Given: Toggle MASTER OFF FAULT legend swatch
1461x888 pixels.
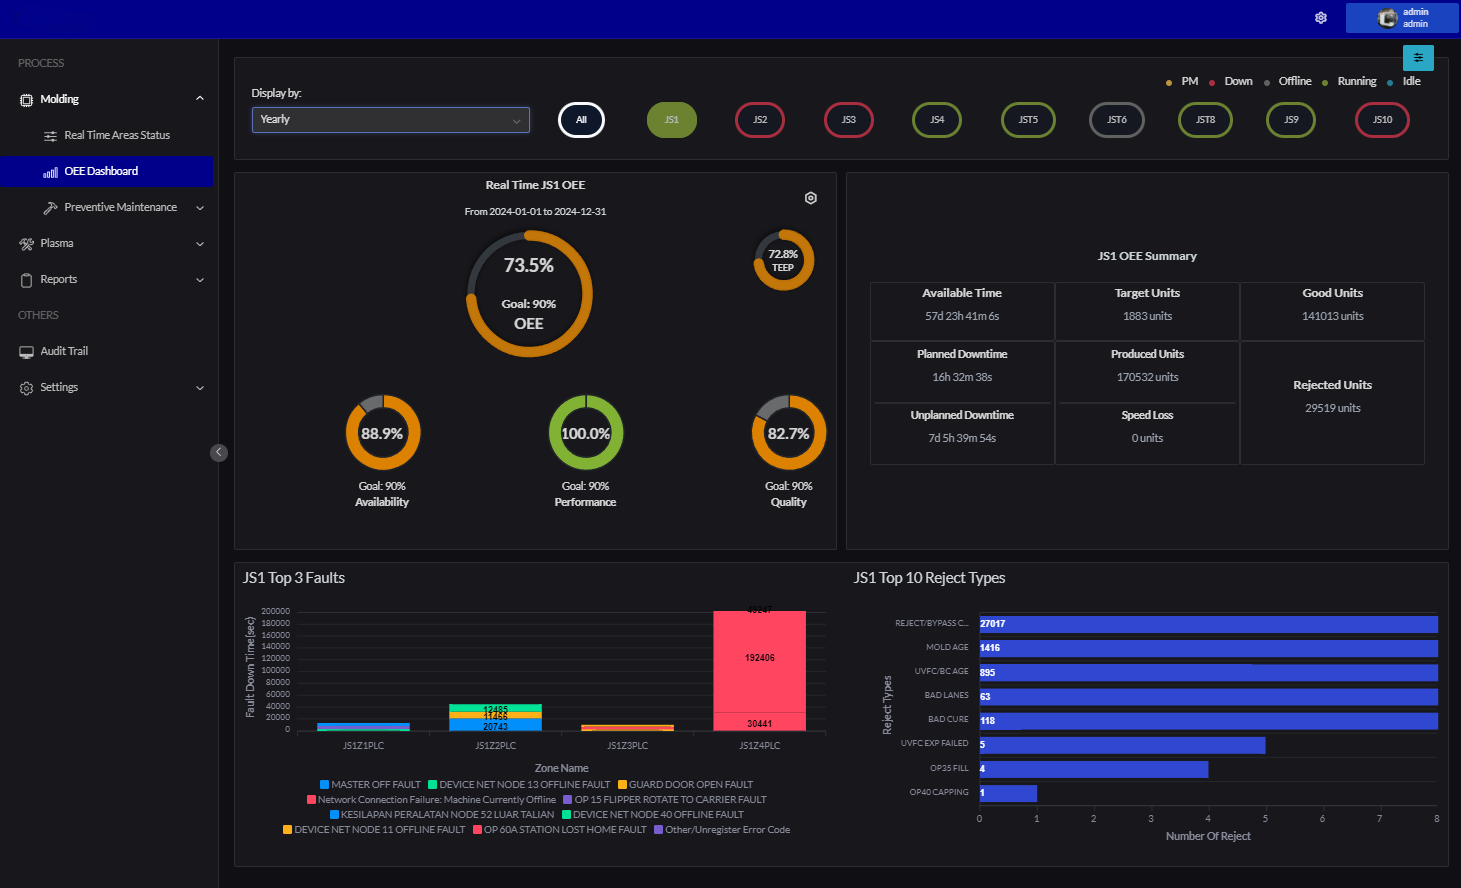Looking at the screenshot, I should (324, 785).
